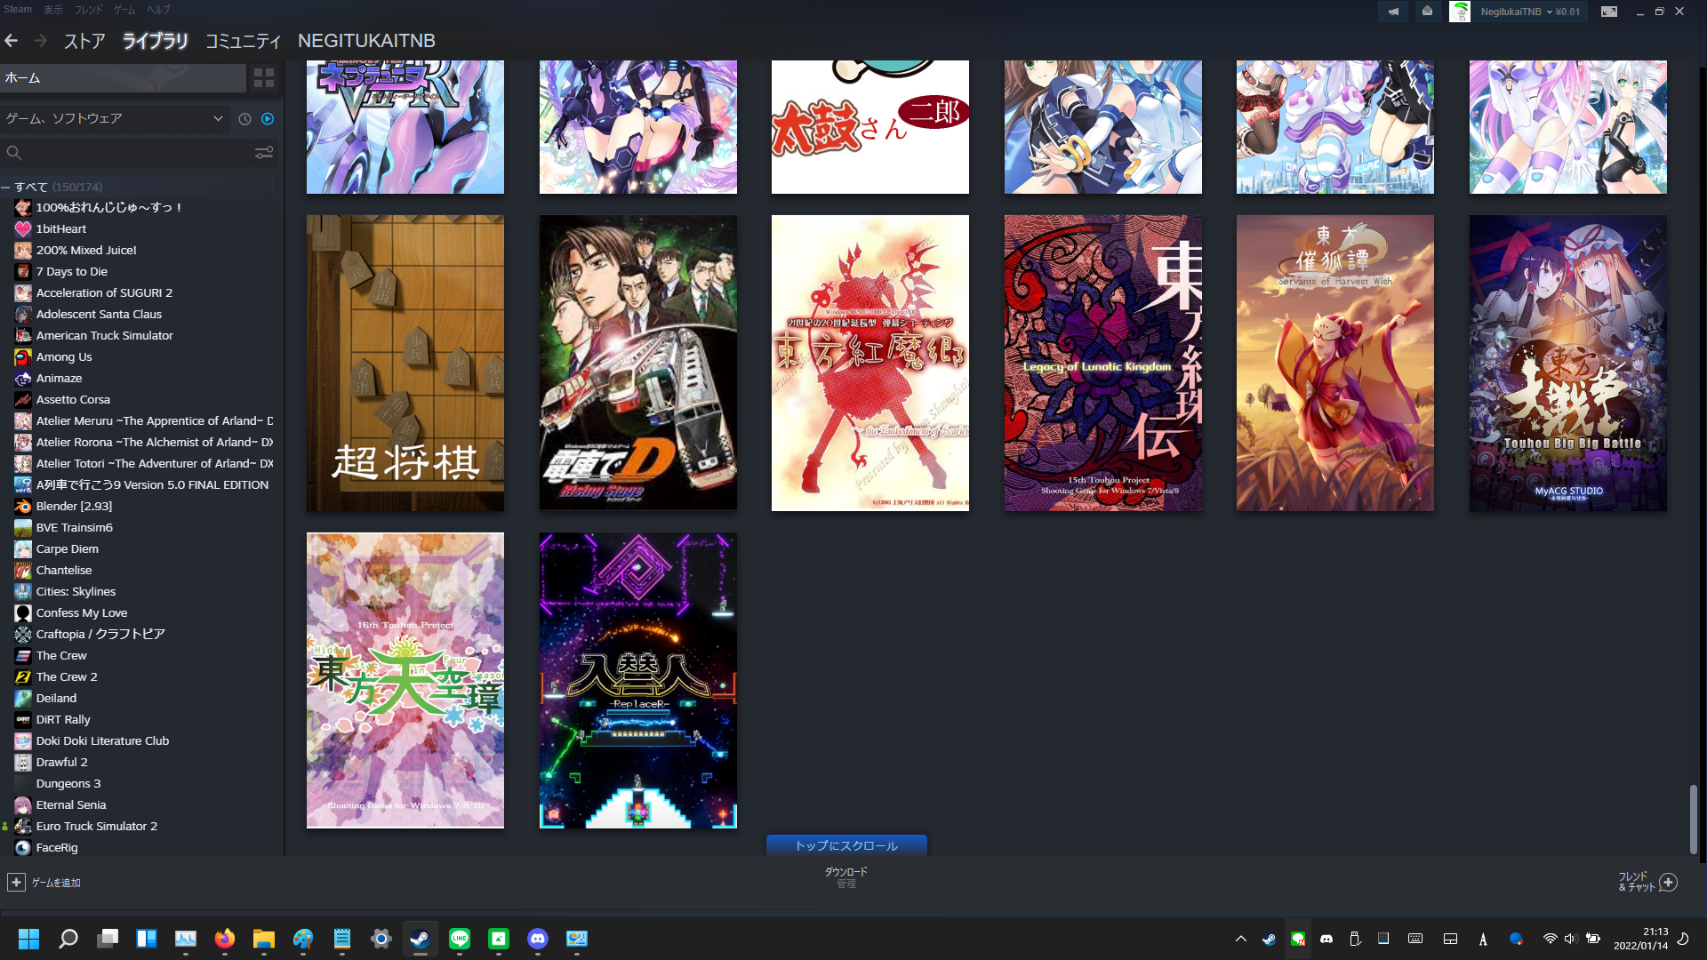
Task: Select Legacy of Lunatic Kingdom cover
Action: (1103, 363)
